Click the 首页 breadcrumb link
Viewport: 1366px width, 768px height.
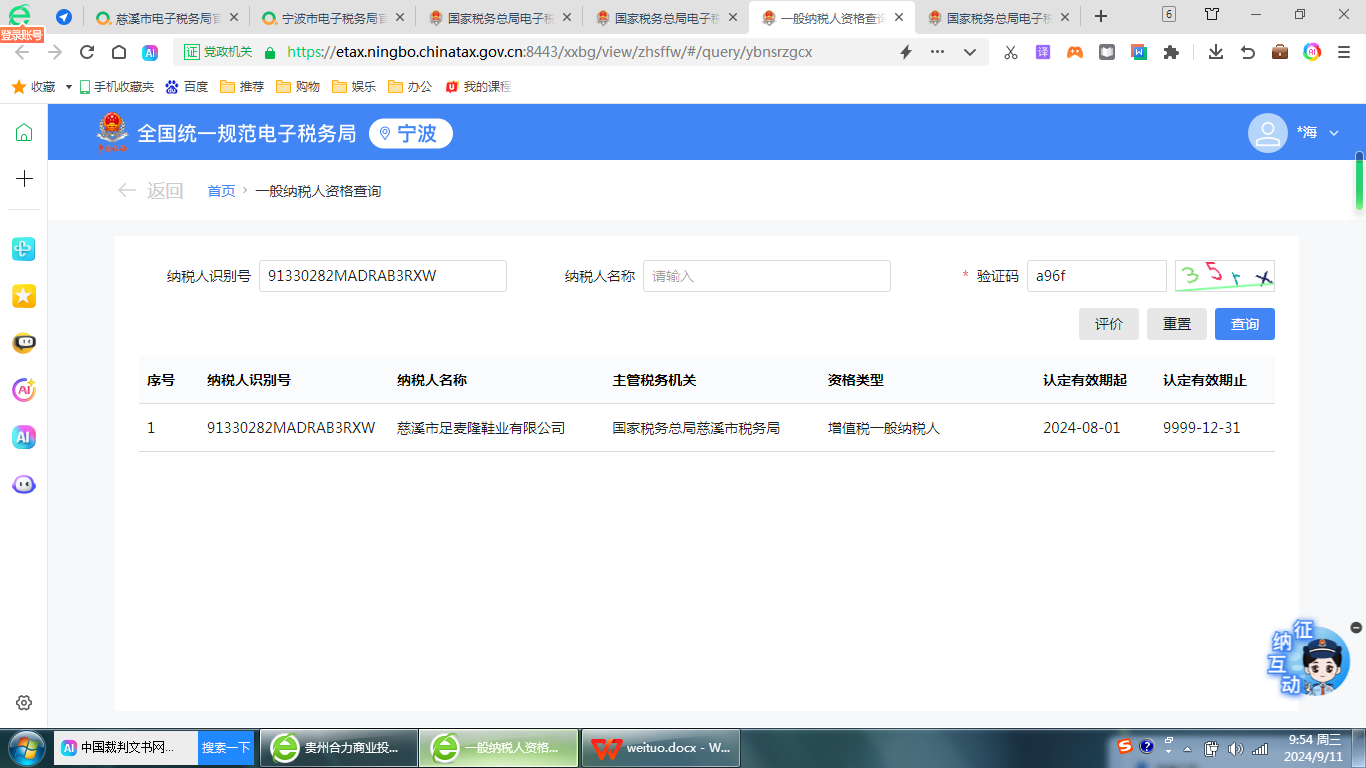pos(221,191)
